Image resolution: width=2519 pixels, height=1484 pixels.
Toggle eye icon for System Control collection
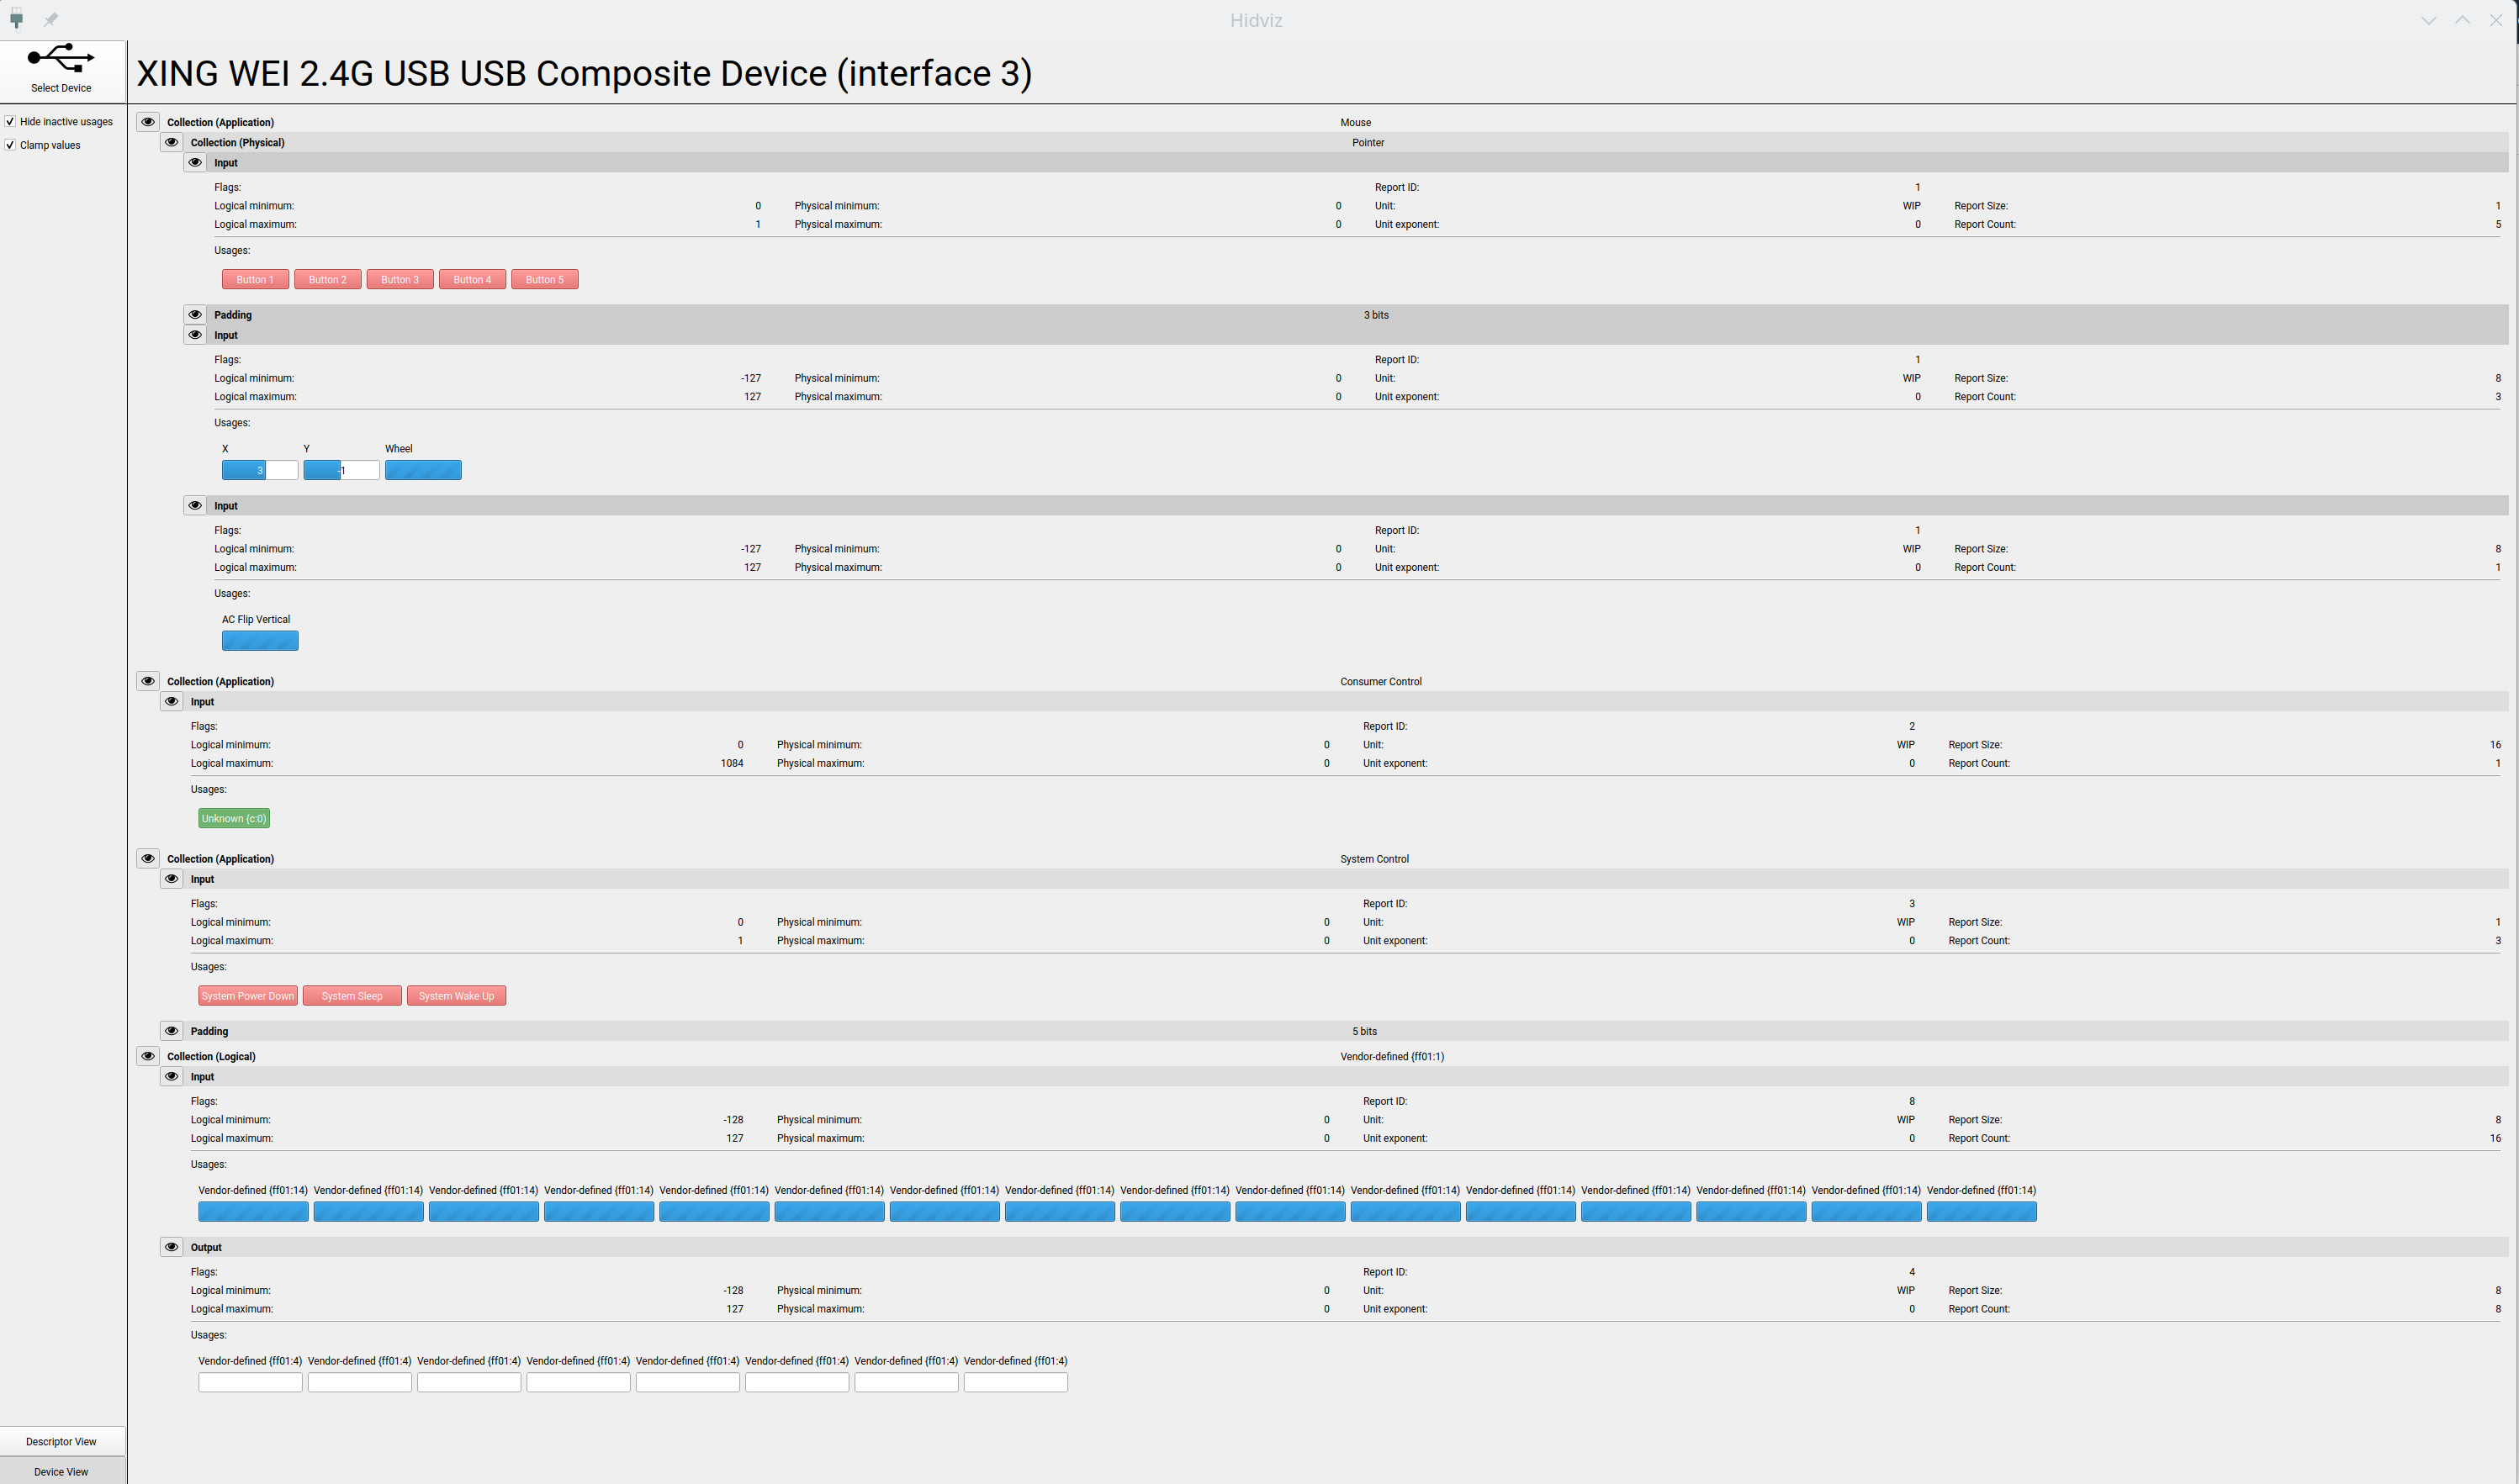click(147, 858)
